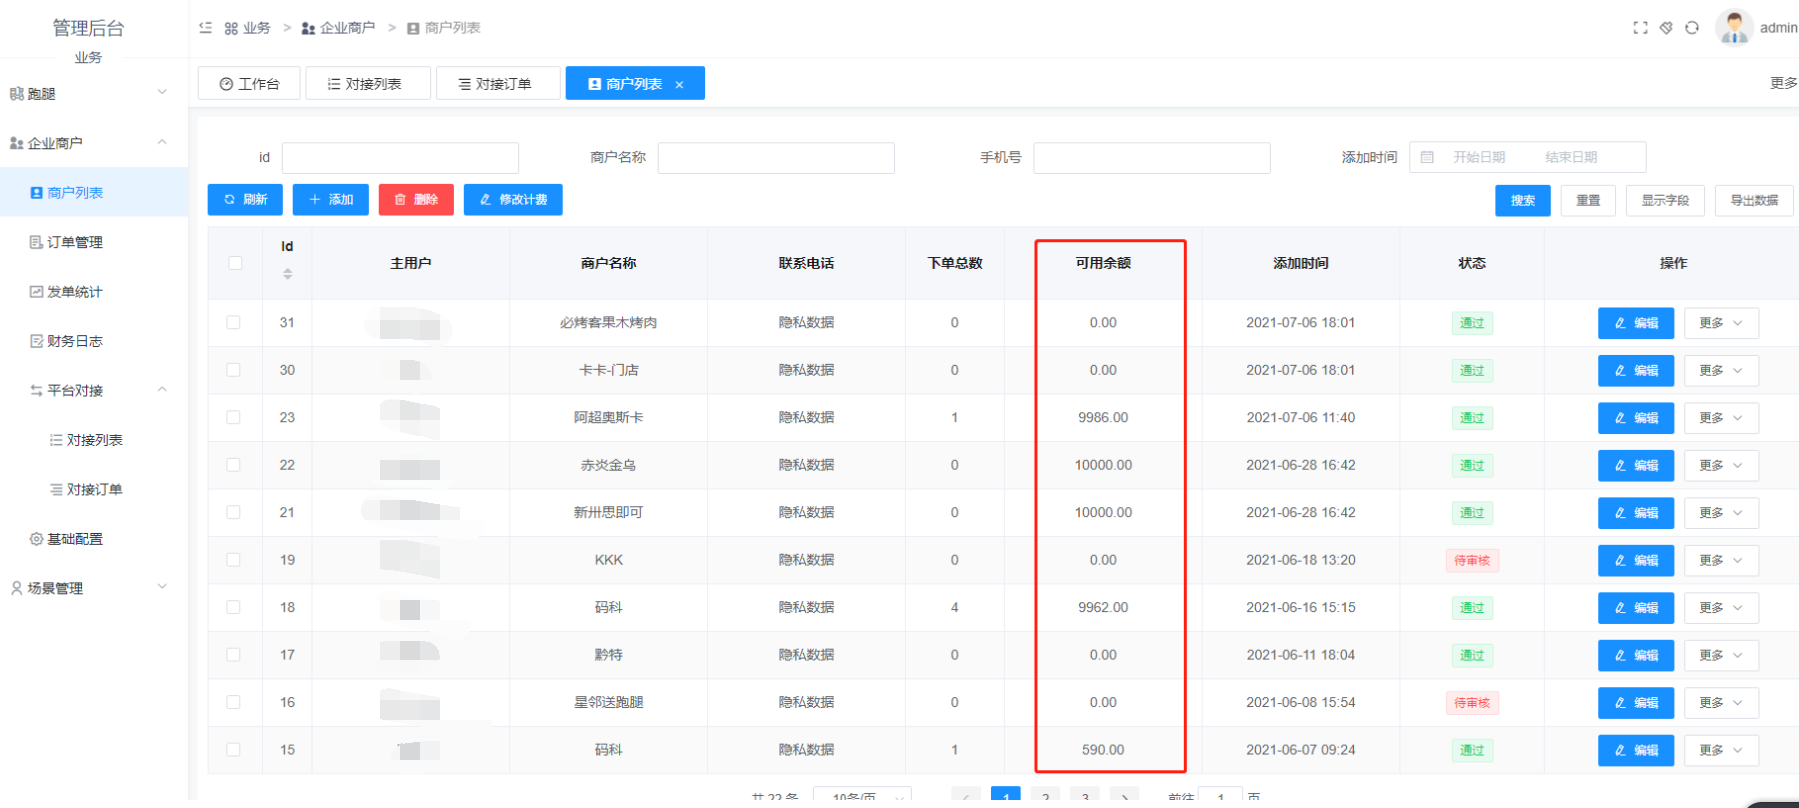Toggle fullscreen mode icon in header
This screenshot has height=808, width=1799.
tap(1640, 28)
